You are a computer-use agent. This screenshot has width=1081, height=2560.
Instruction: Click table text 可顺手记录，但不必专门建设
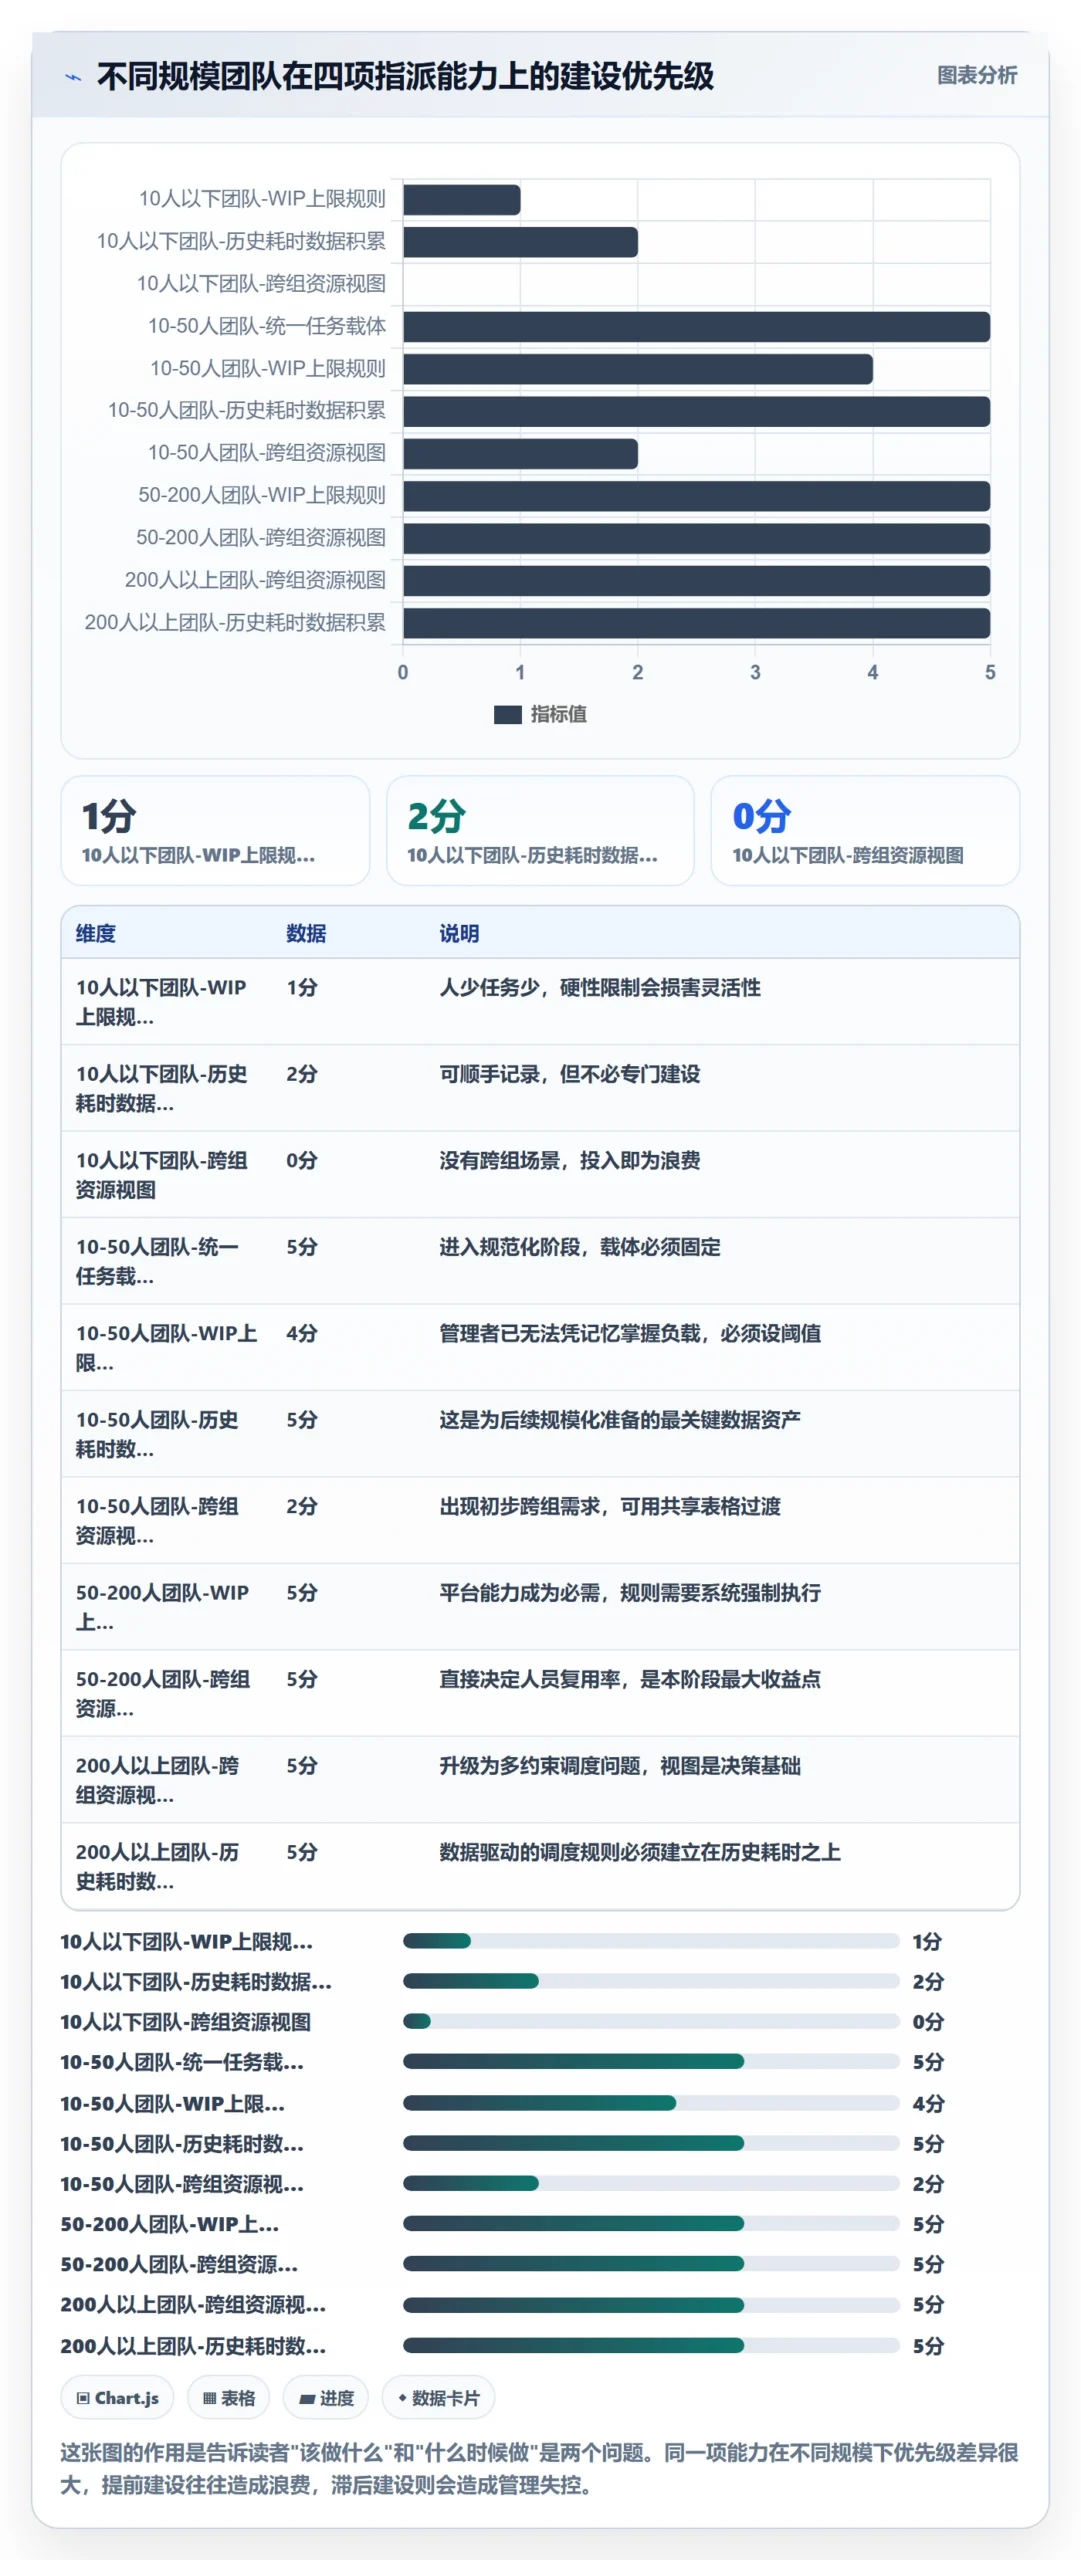click(x=570, y=1074)
